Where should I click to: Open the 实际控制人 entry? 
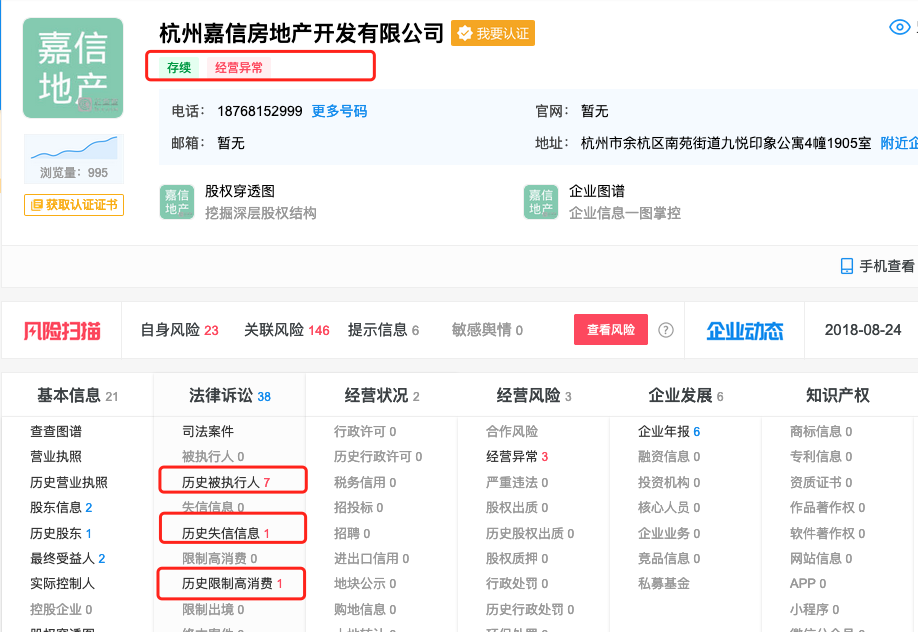tap(63, 584)
